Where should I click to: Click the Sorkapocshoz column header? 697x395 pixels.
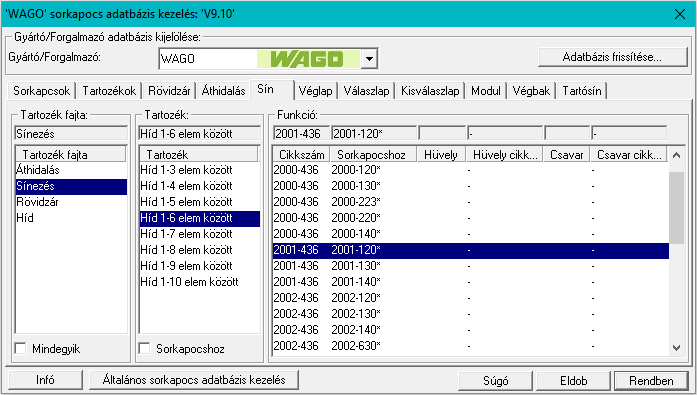pyautogui.click(x=373, y=155)
